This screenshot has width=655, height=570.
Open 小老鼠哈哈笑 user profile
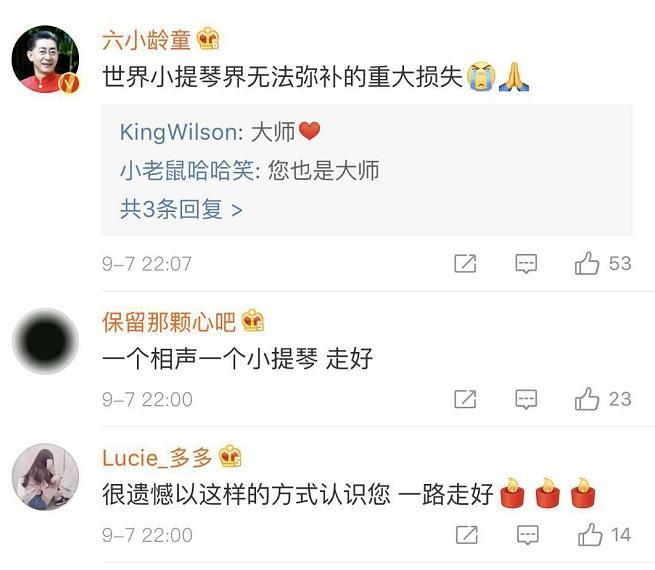tap(186, 171)
